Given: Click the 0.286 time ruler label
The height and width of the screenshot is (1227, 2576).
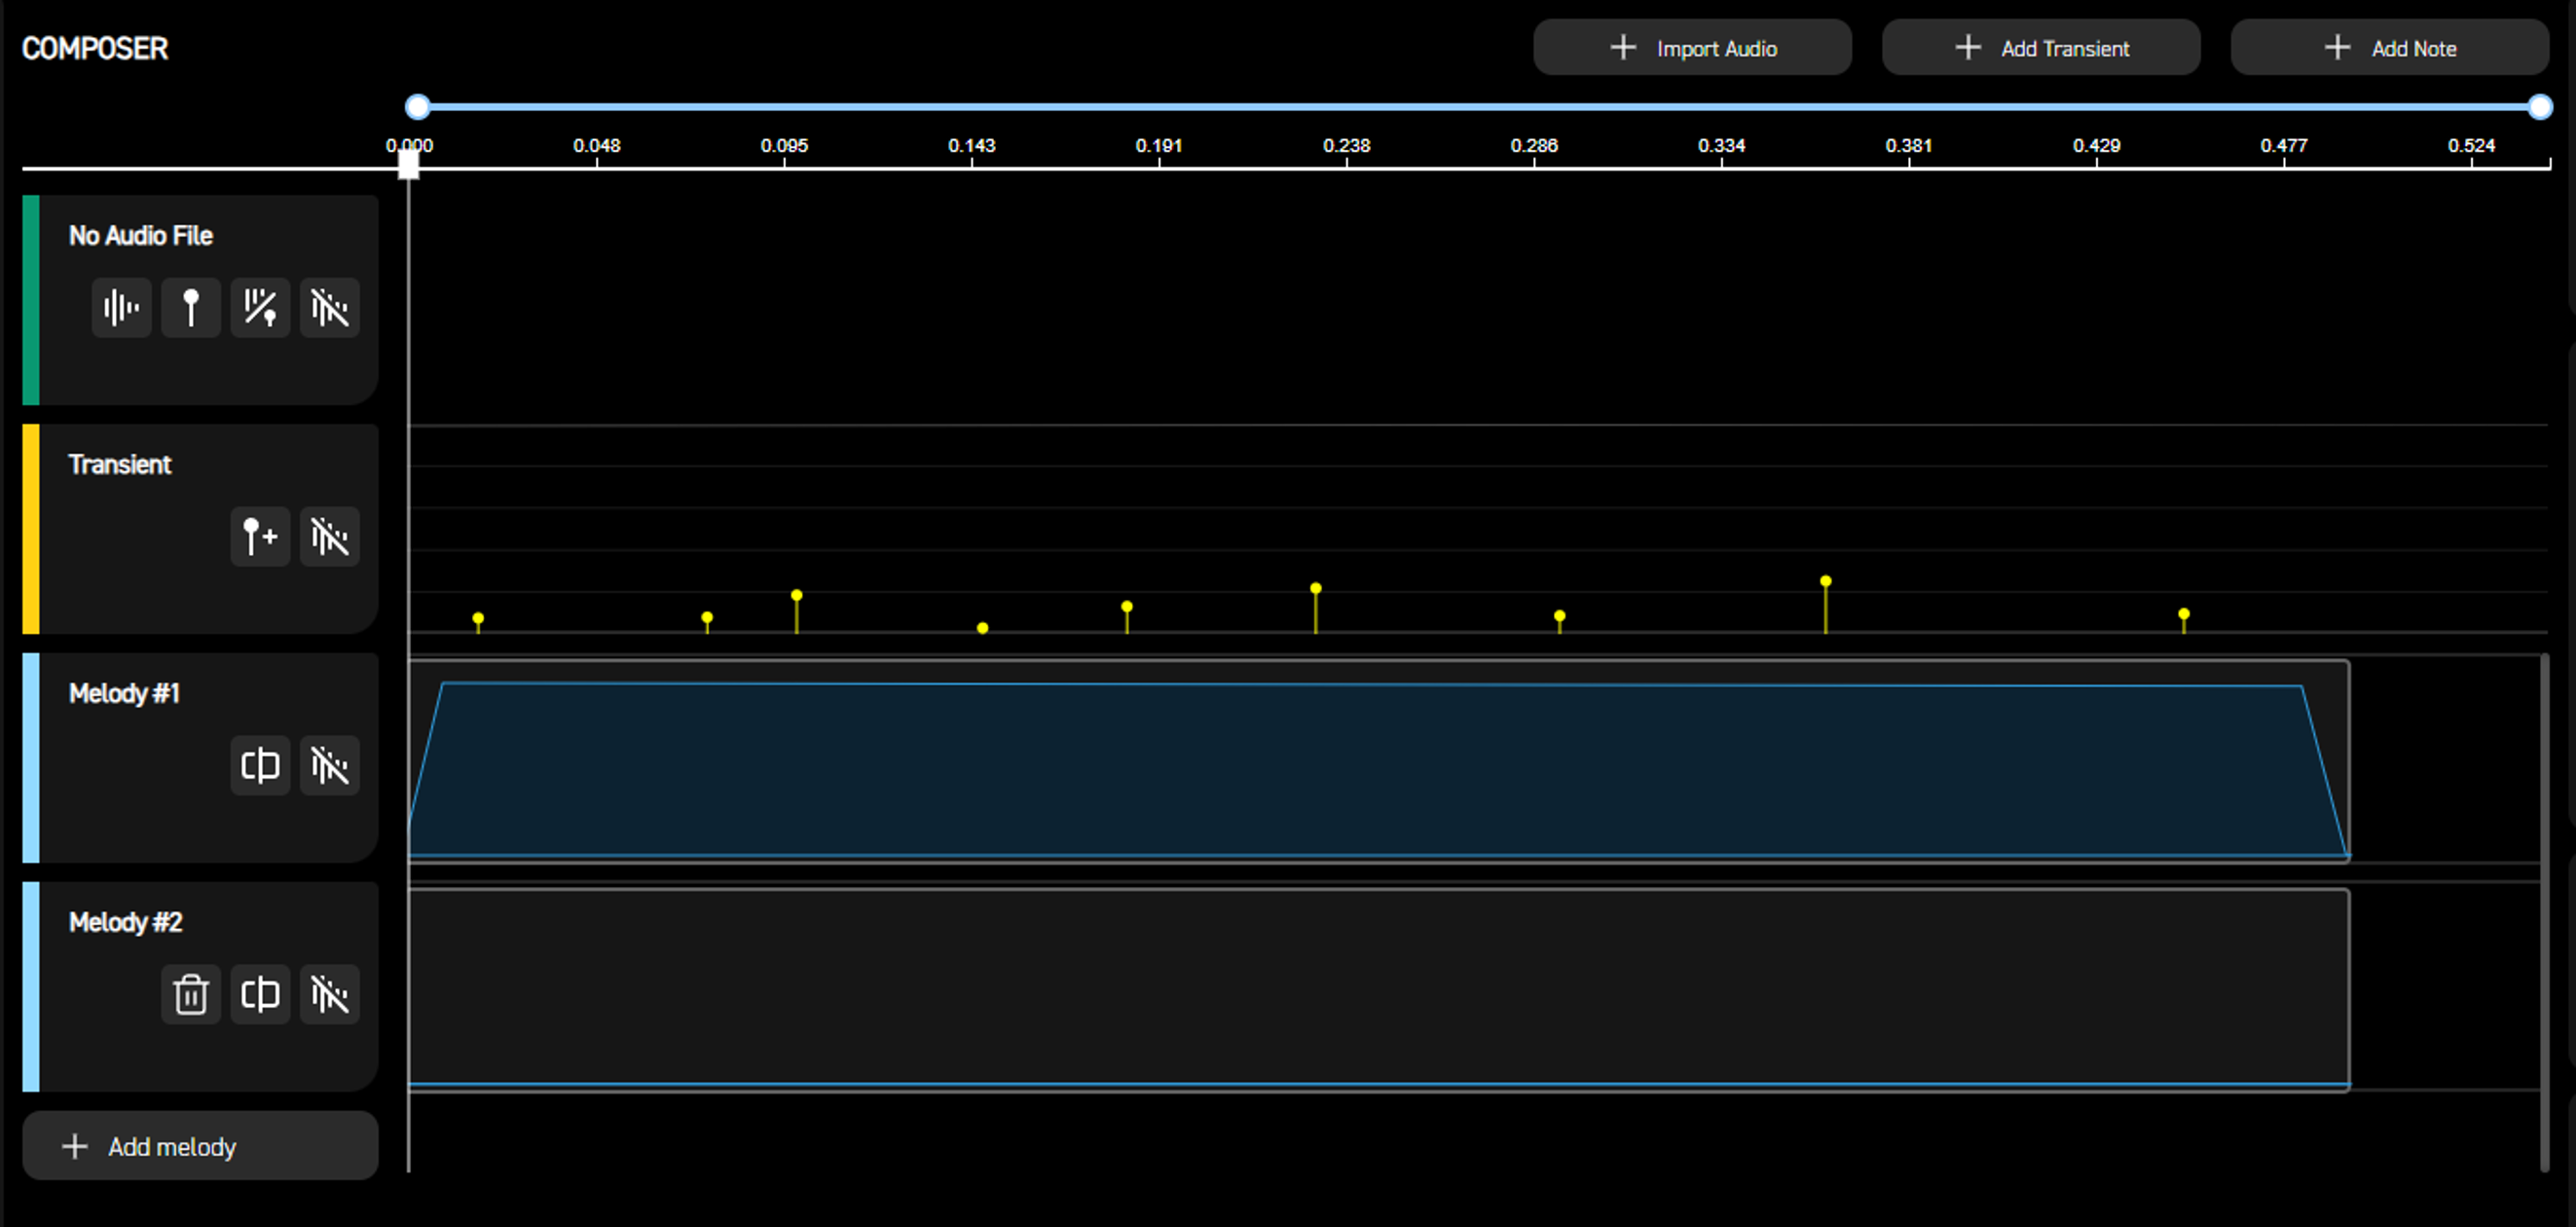Looking at the screenshot, I should coord(1534,146).
